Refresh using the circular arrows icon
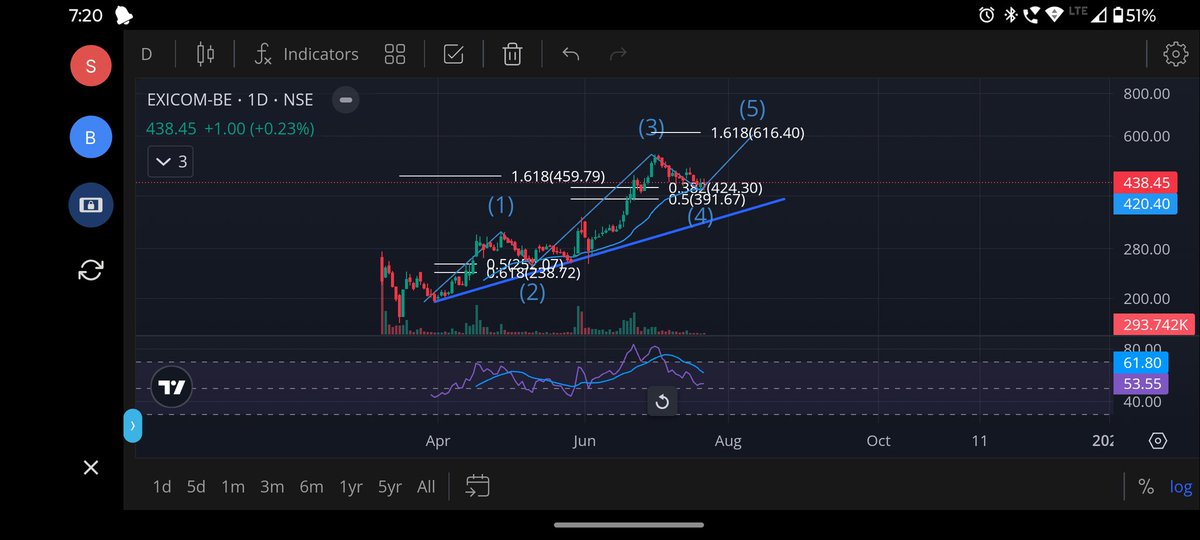 (x=91, y=269)
